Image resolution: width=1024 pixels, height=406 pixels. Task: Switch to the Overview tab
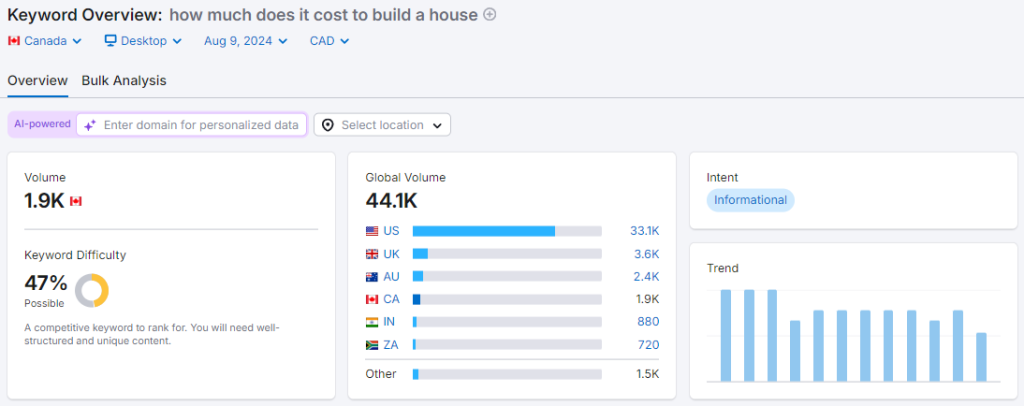[37, 81]
